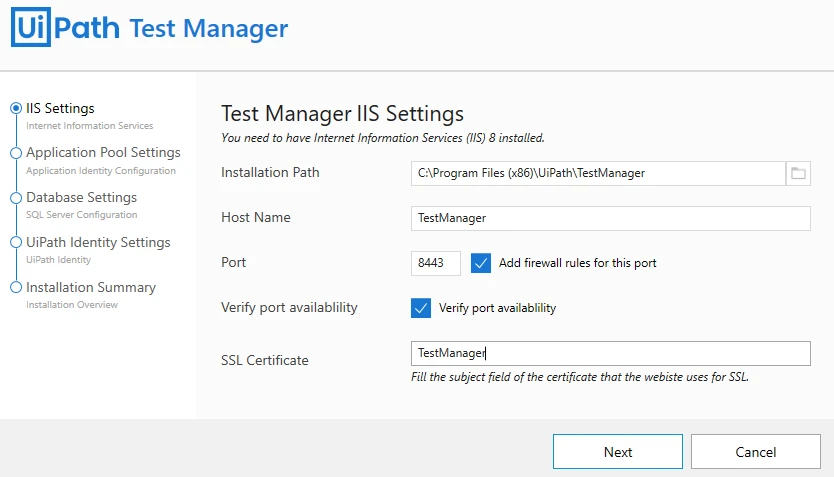Click the UiPath logo in header
The image size is (834, 477).
(65, 27)
